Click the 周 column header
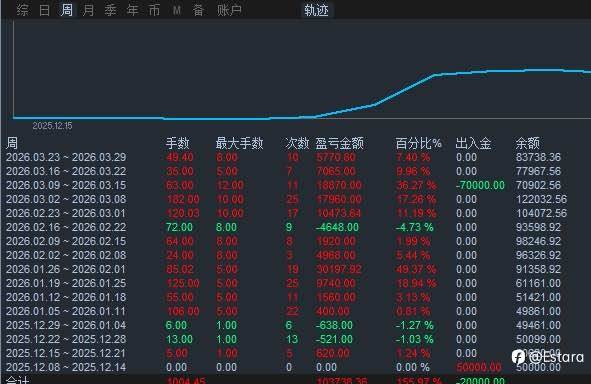This screenshot has height=384, width=591. pos(12,143)
